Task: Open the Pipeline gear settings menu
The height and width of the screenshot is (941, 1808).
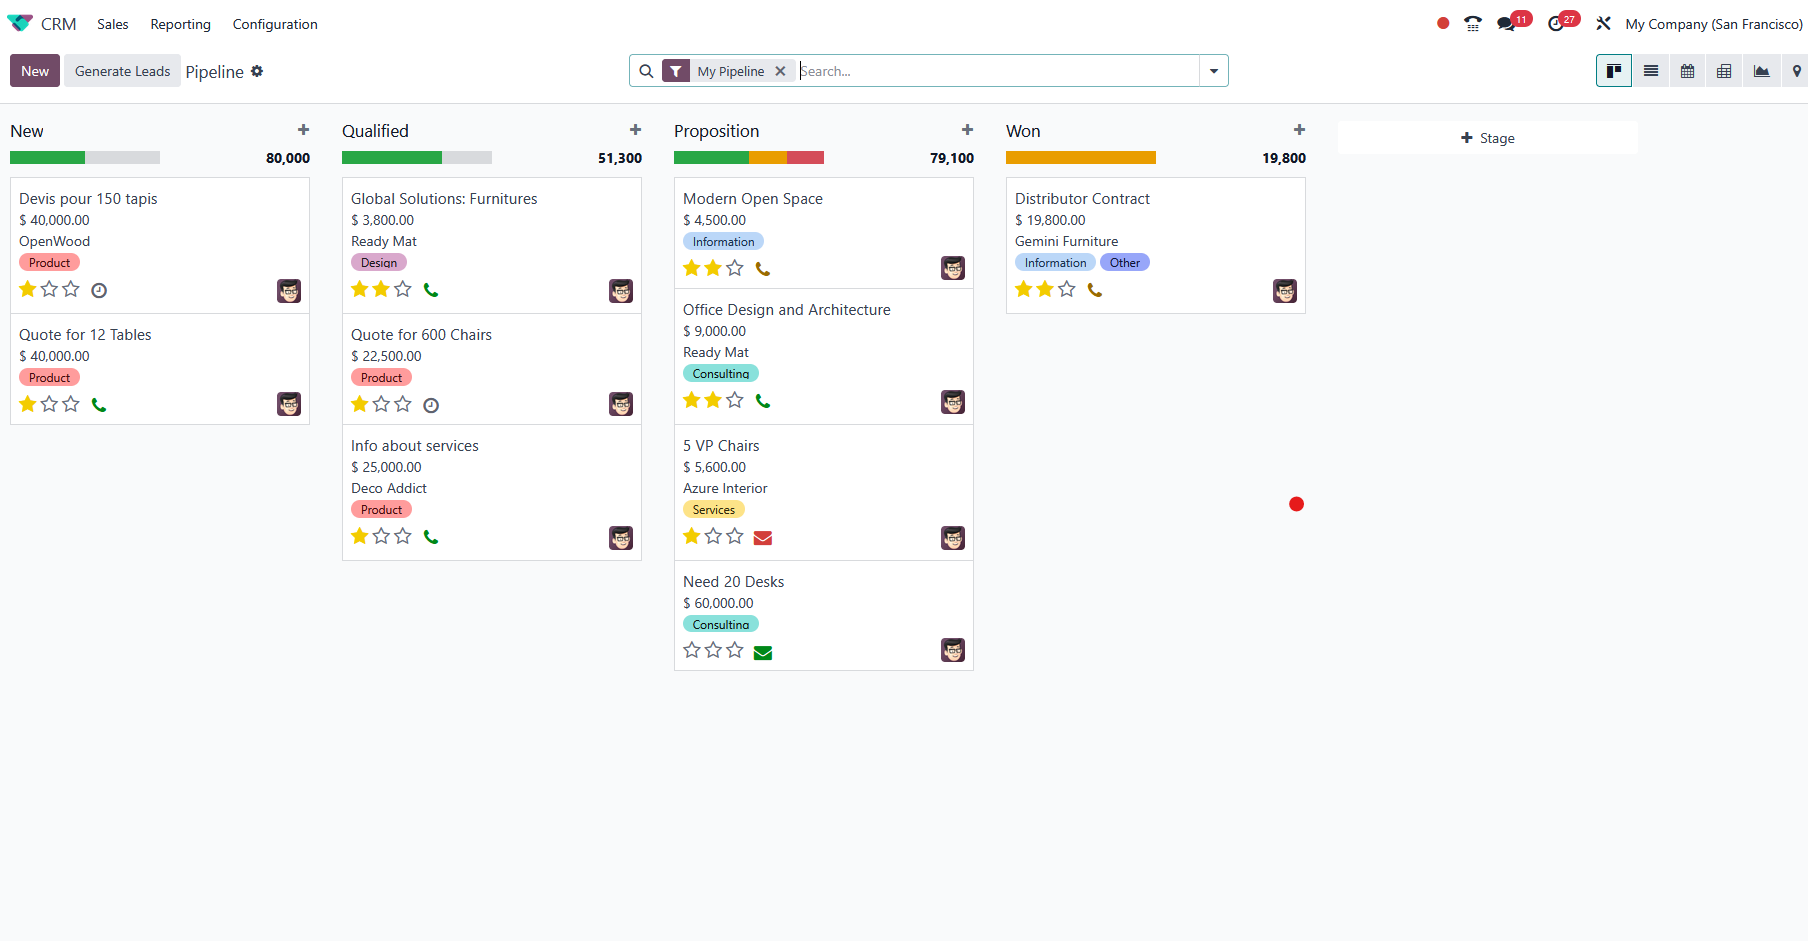Action: [257, 71]
